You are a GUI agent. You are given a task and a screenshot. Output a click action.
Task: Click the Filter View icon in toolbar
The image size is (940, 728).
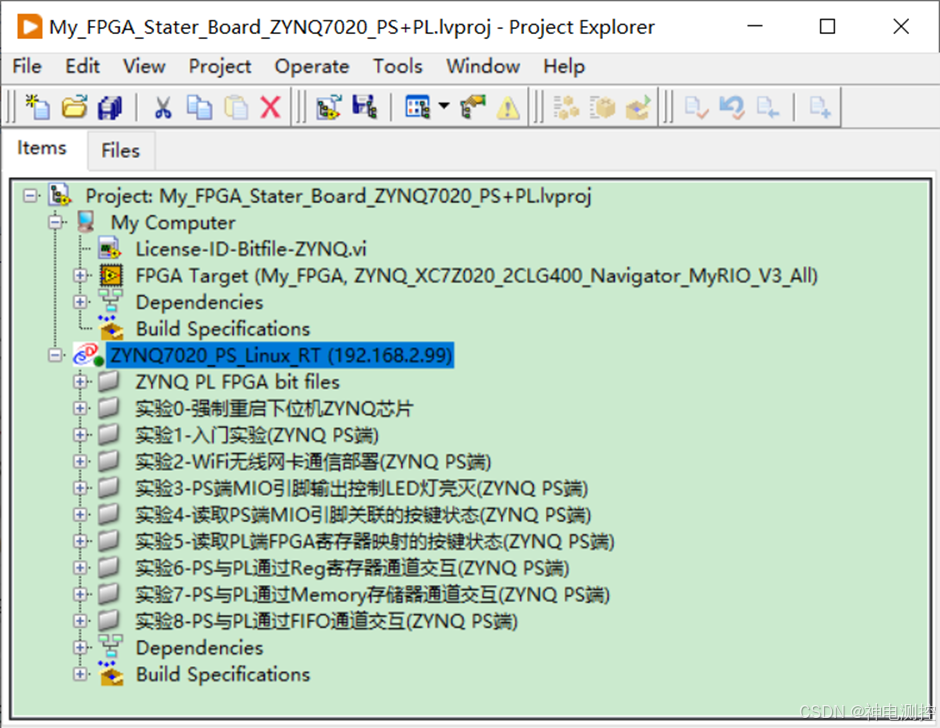coord(418,107)
